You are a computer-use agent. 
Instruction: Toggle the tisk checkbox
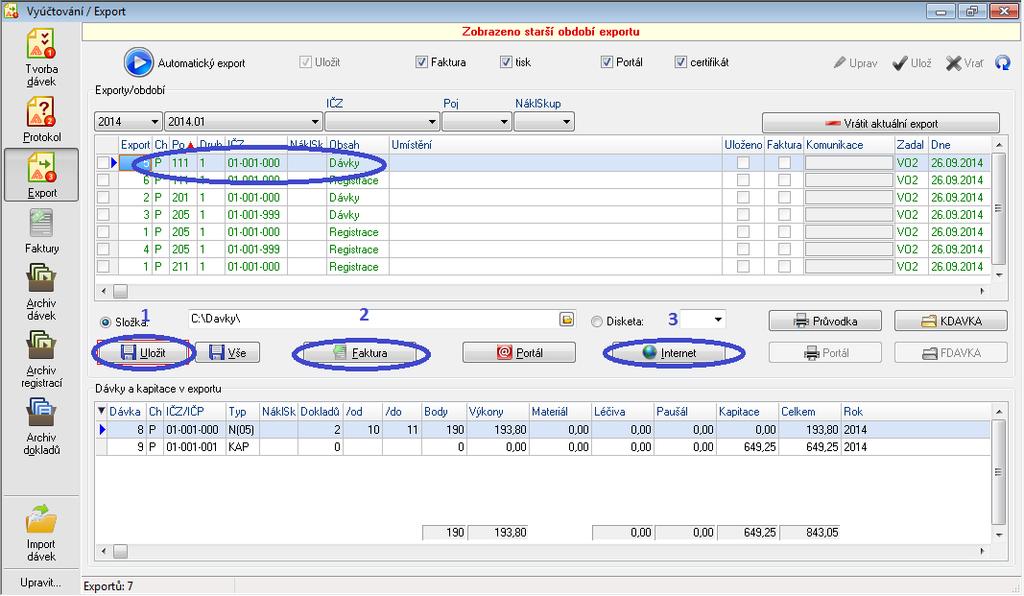point(505,62)
